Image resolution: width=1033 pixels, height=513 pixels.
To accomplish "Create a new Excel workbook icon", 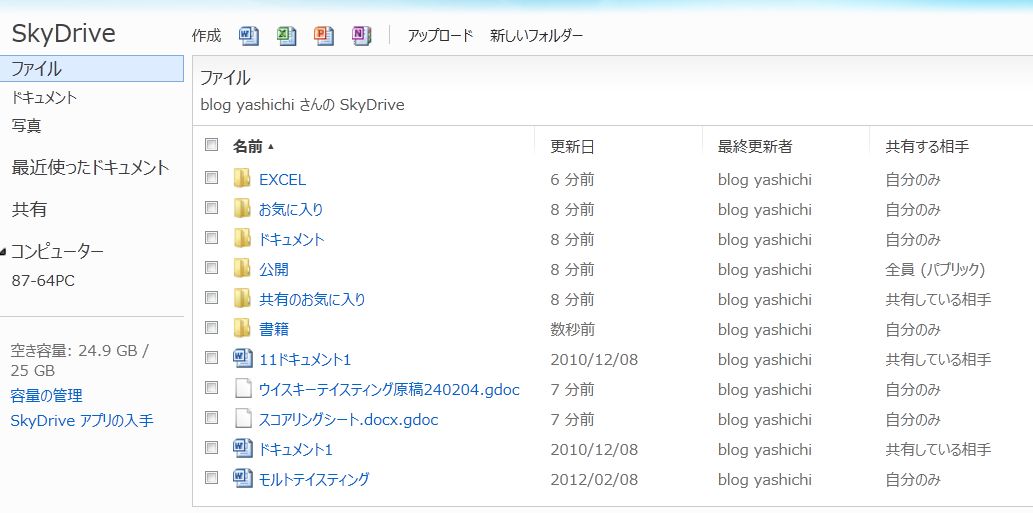I will 287,35.
